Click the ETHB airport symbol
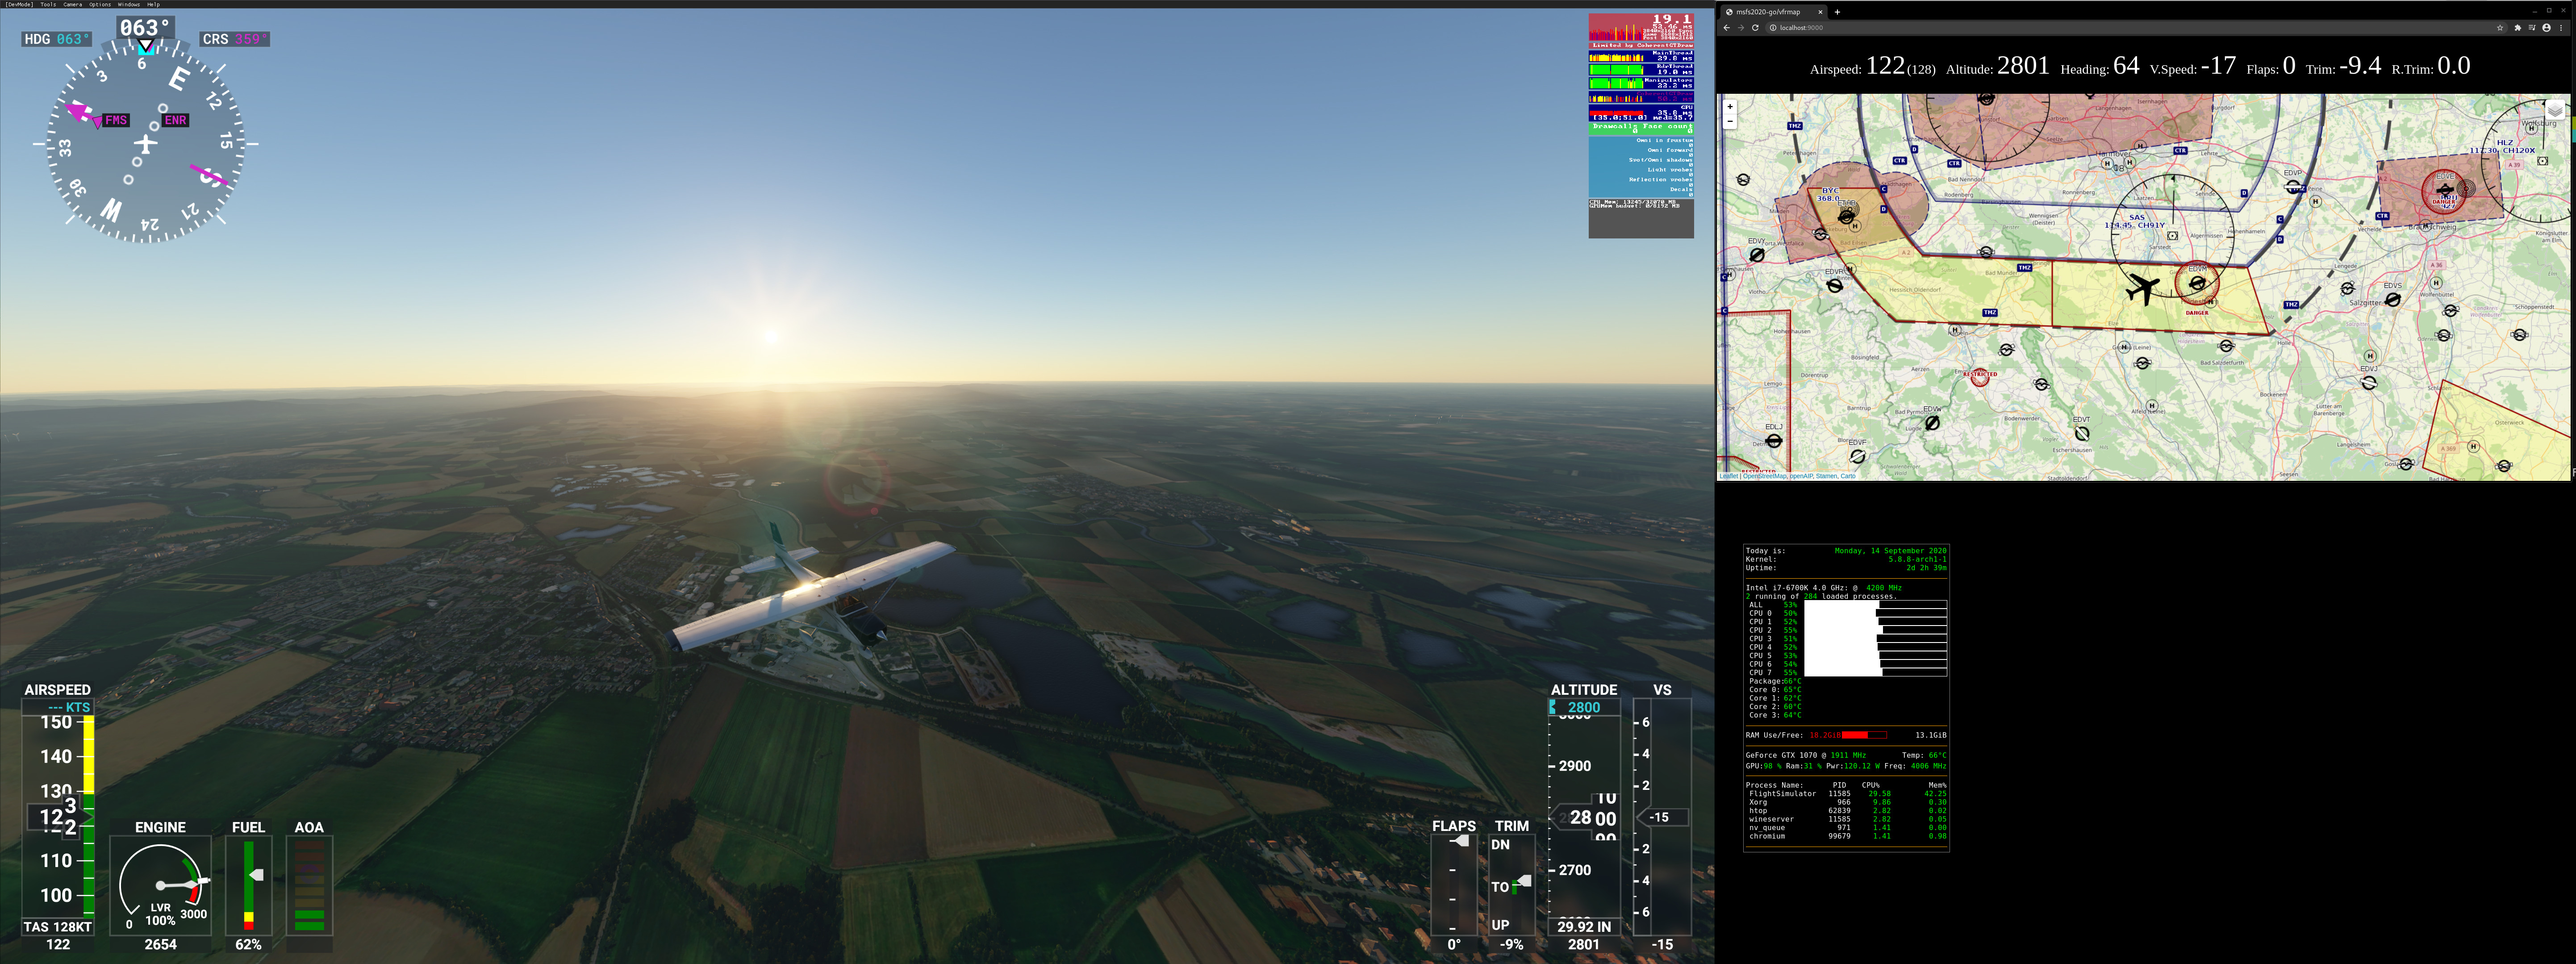This screenshot has height=964, width=2576. [x=1847, y=216]
